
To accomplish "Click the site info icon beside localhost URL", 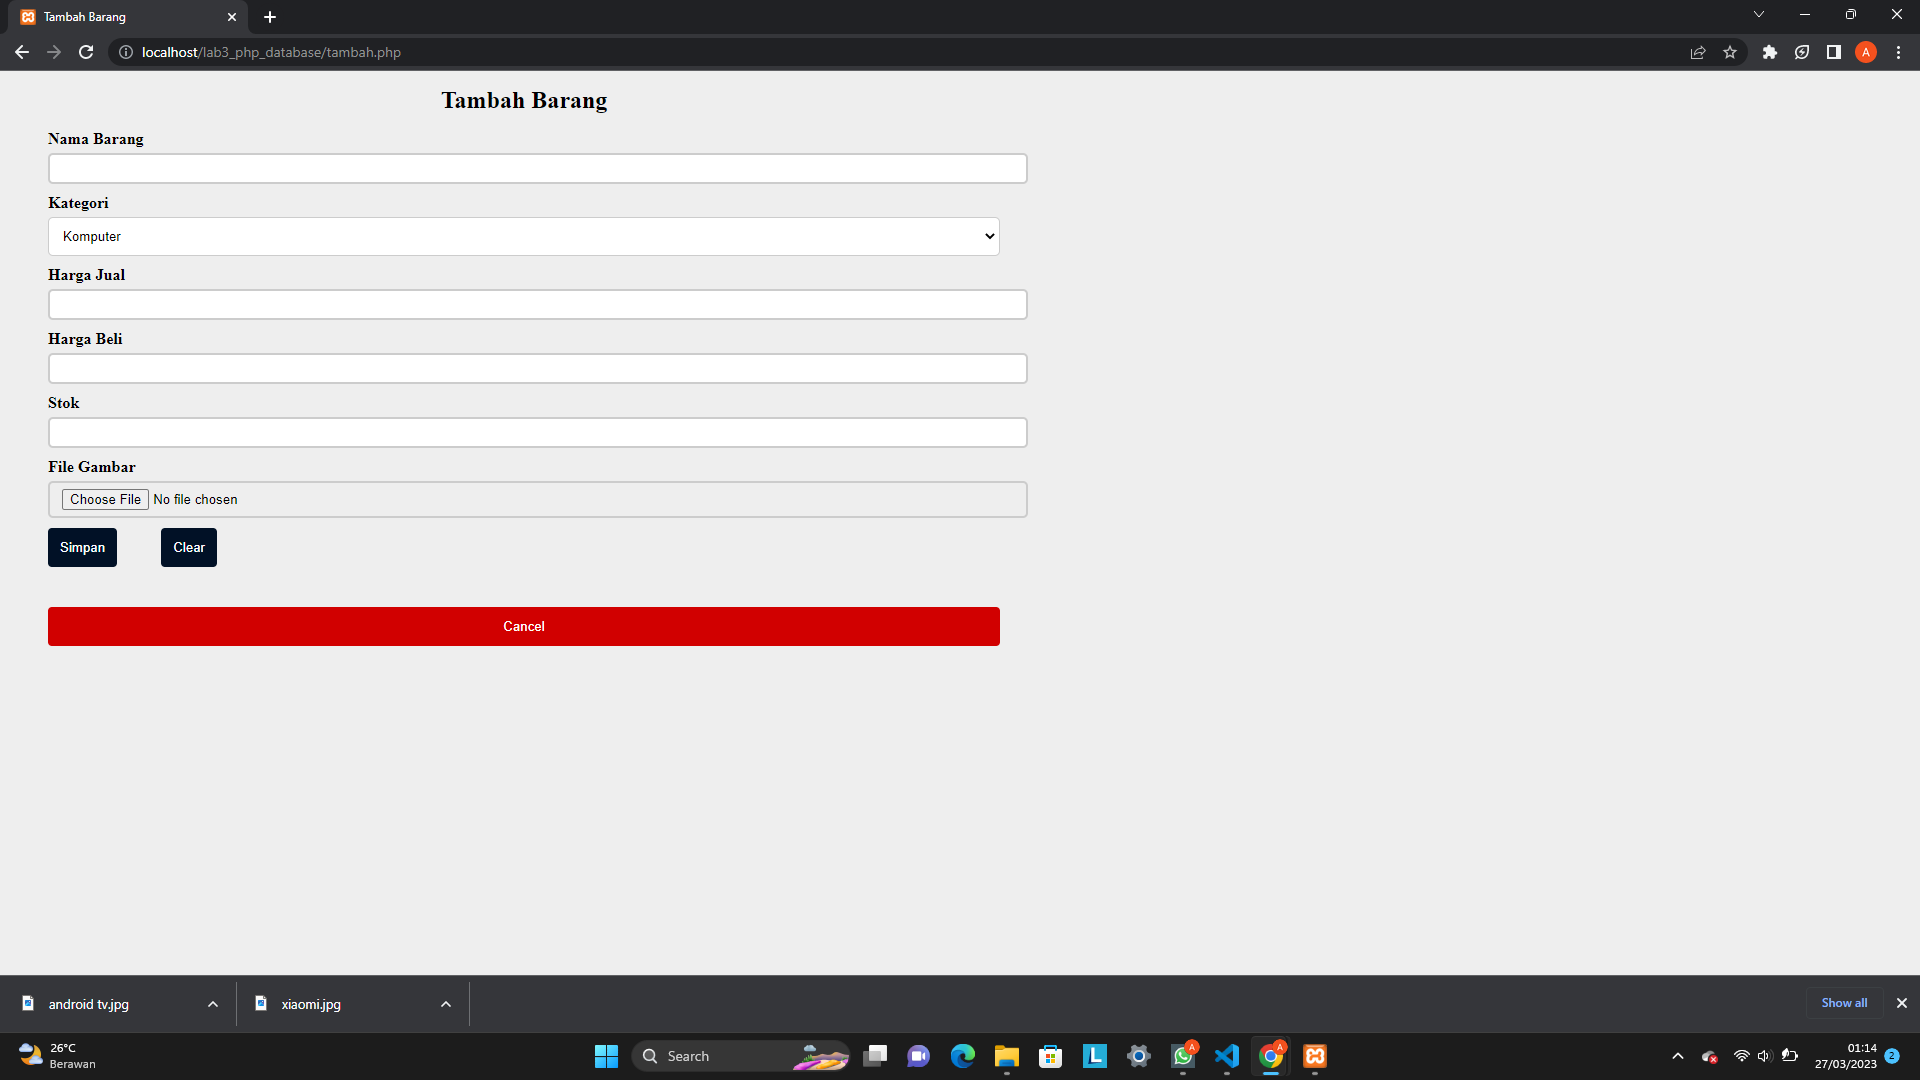I will (x=126, y=52).
